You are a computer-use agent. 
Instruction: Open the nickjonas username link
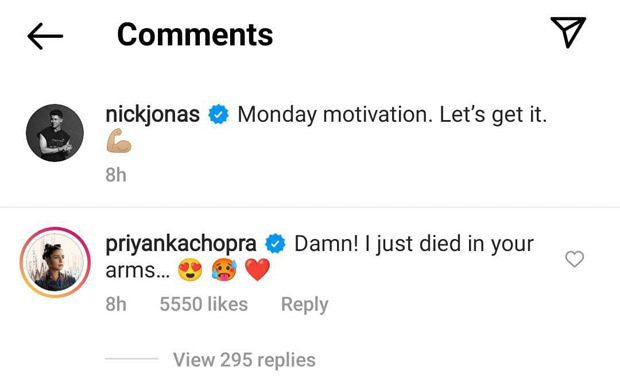click(153, 114)
